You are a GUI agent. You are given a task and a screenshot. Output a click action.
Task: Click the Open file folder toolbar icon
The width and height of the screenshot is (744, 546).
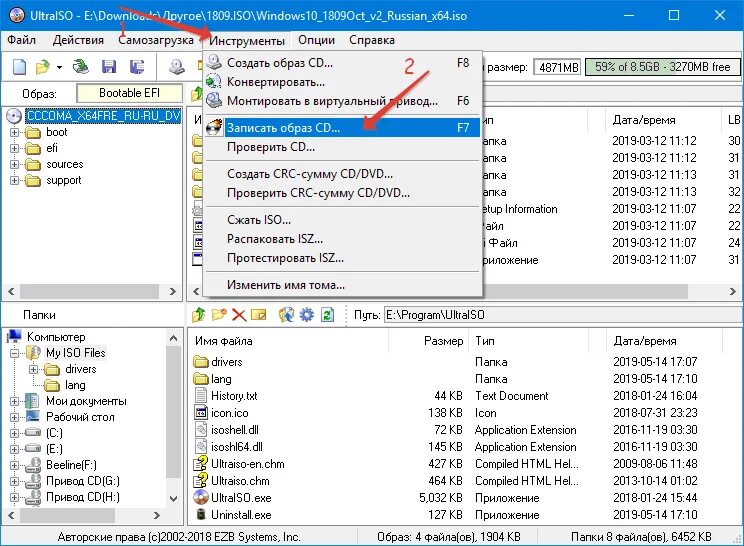(43, 67)
